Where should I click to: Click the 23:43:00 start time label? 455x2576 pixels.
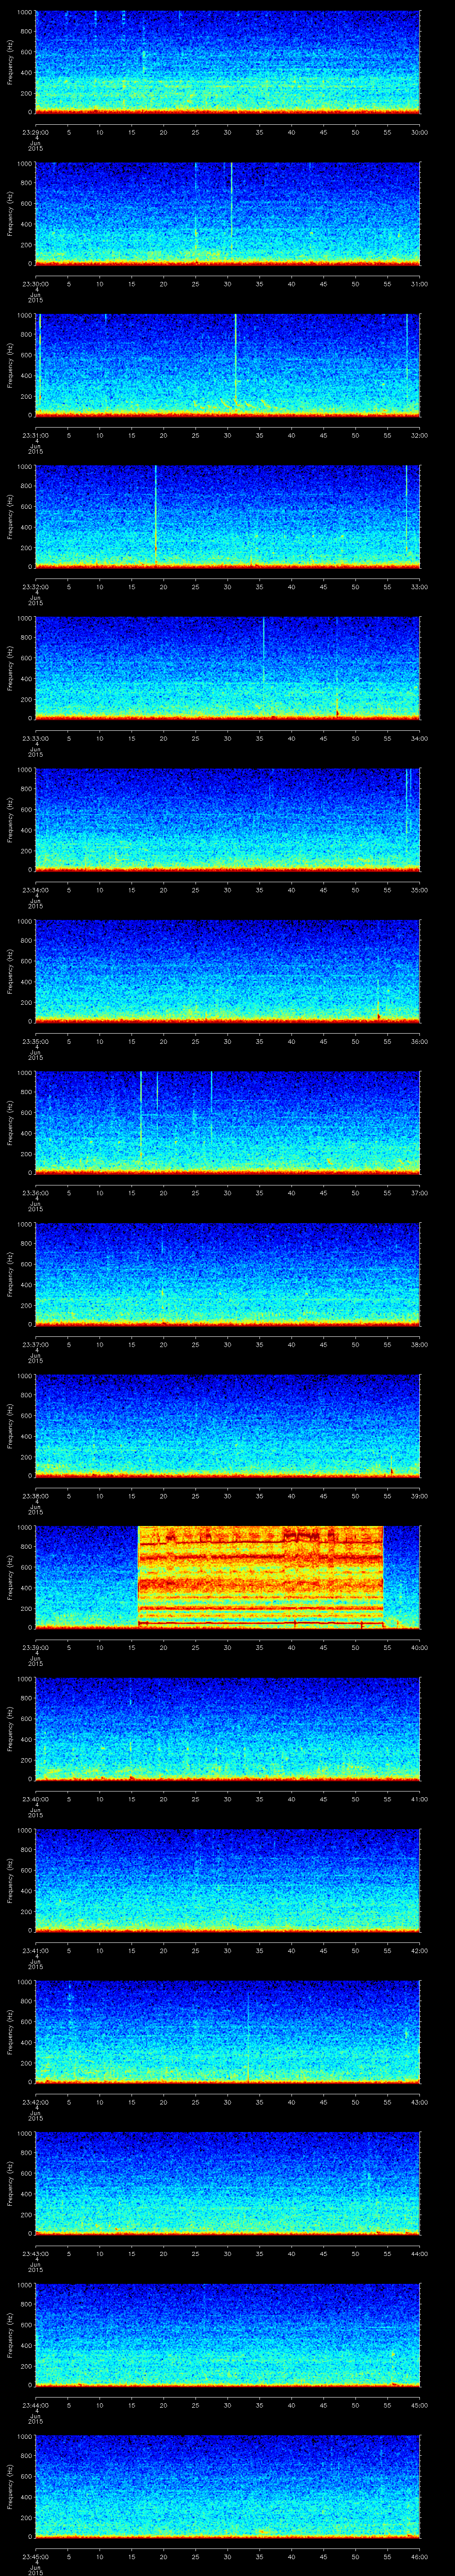click(x=35, y=2255)
